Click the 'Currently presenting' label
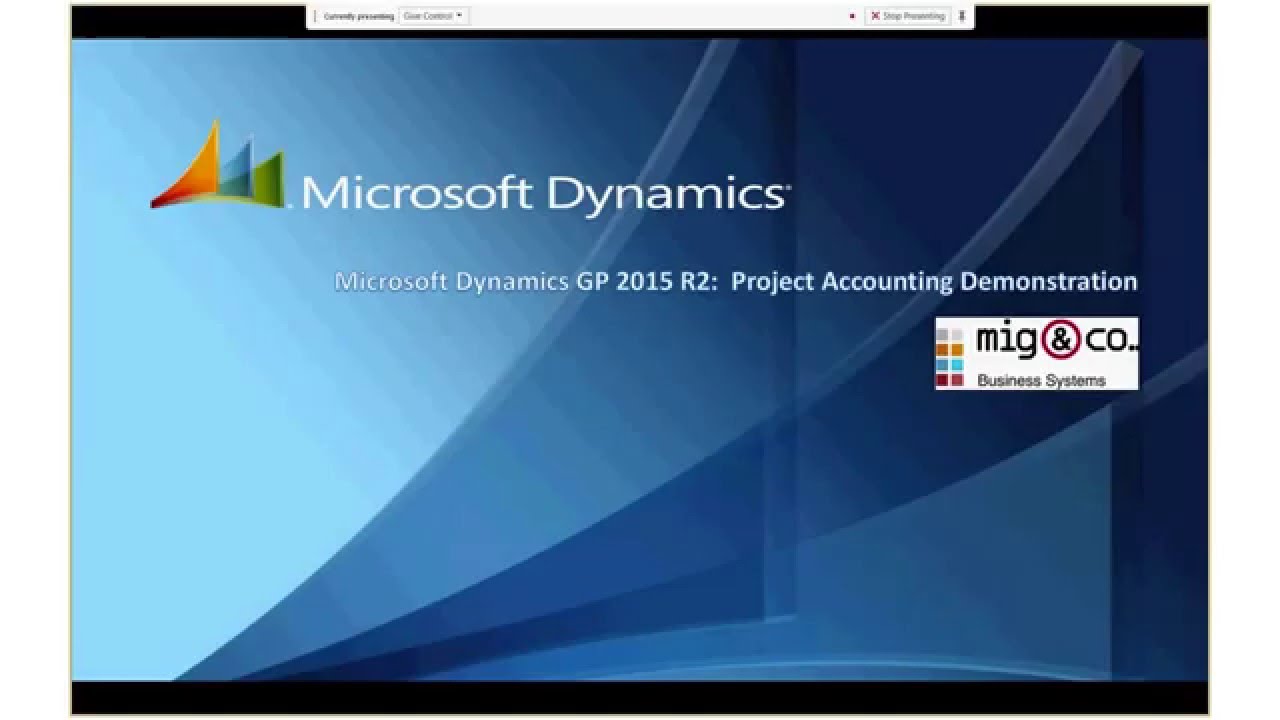 tap(358, 16)
